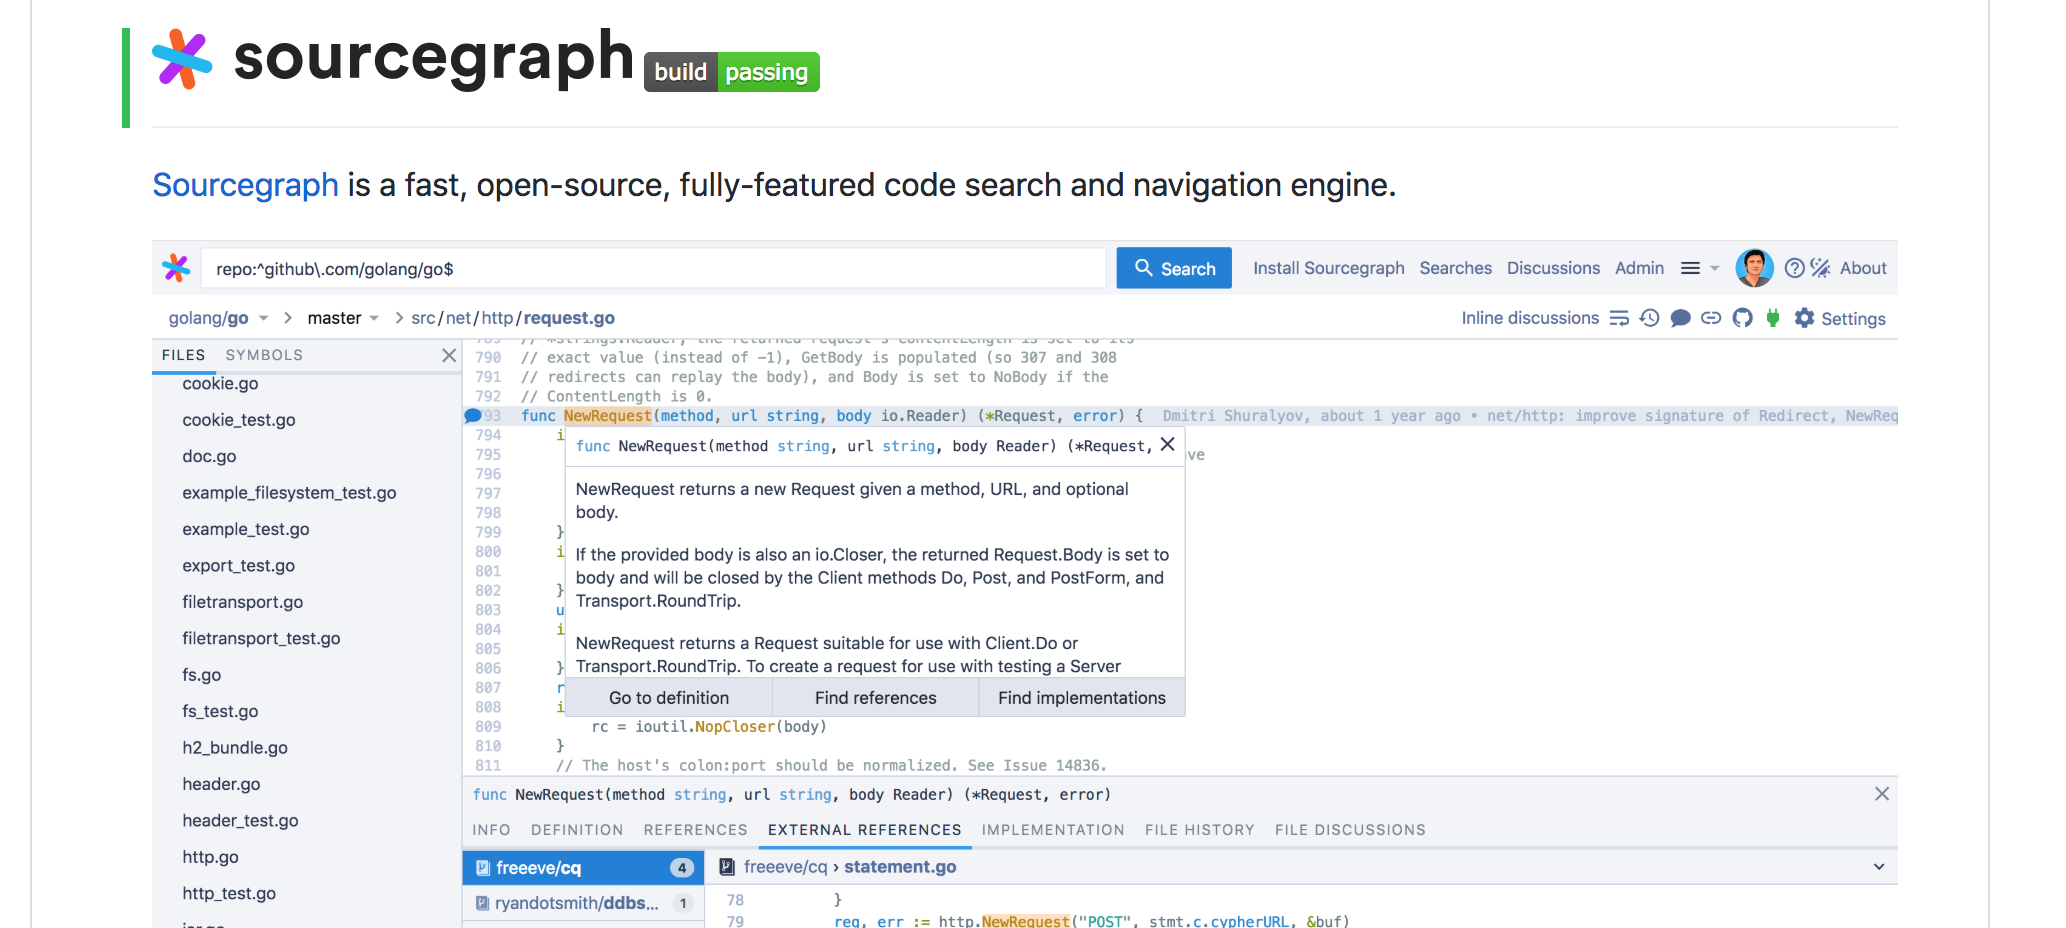Click NewRequest identifier on line 793
The width and height of the screenshot is (2066, 928).
coord(607,416)
